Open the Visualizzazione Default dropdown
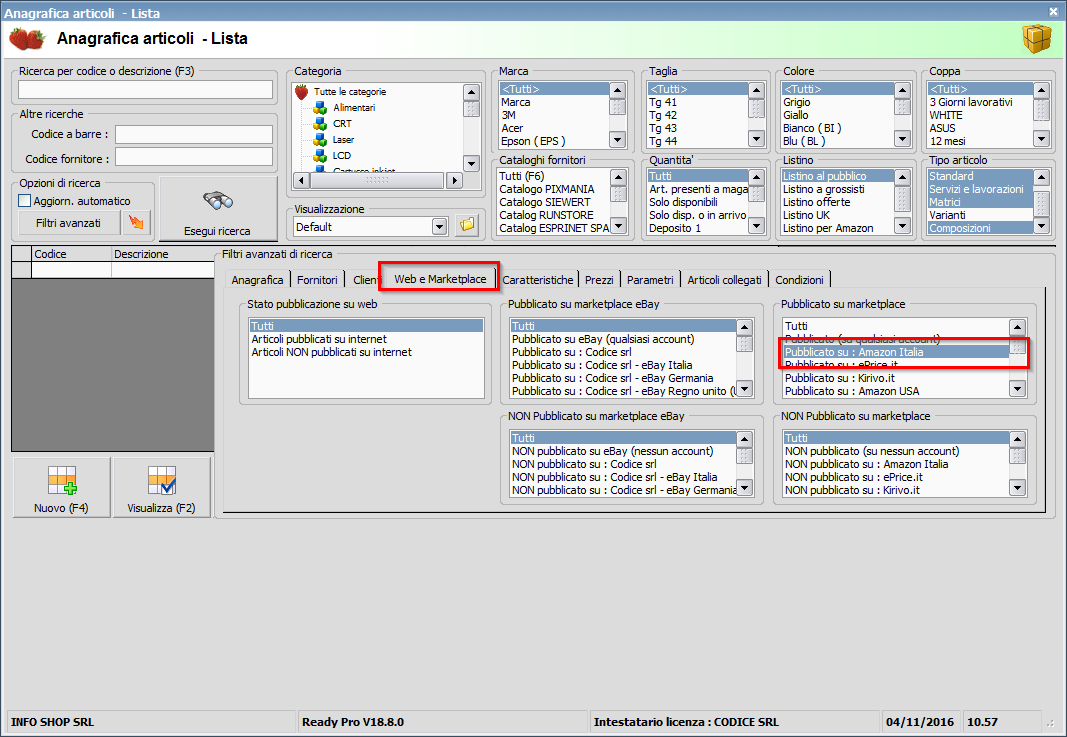This screenshot has height=737, width=1067. (x=440, y=227)
